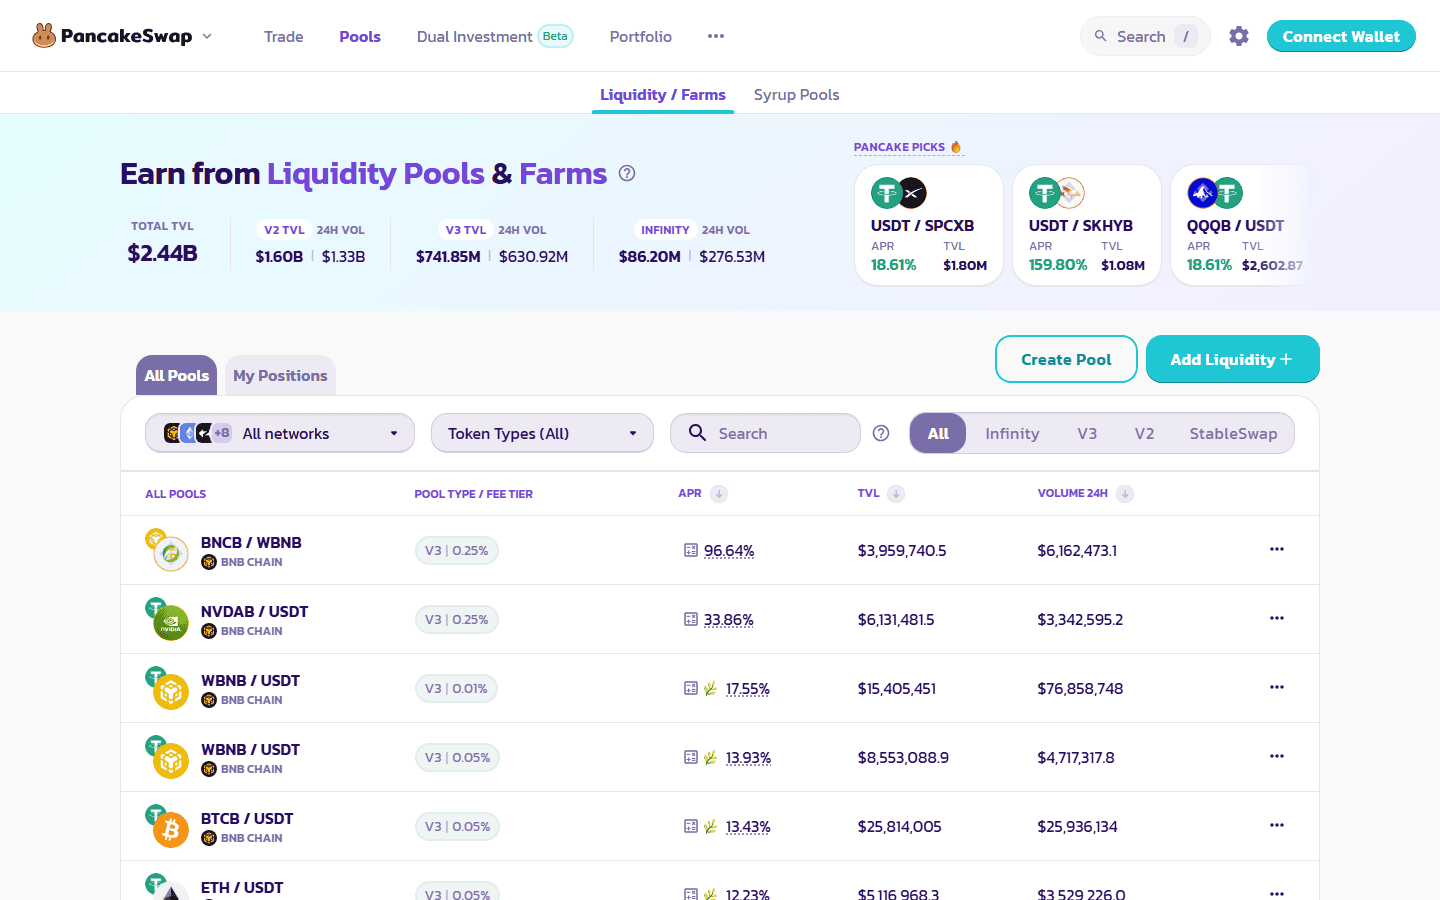Expand the All networks dropdown
Image resolution: width=1440 pixels, height=900 pixels.
(x=280, y=433)
